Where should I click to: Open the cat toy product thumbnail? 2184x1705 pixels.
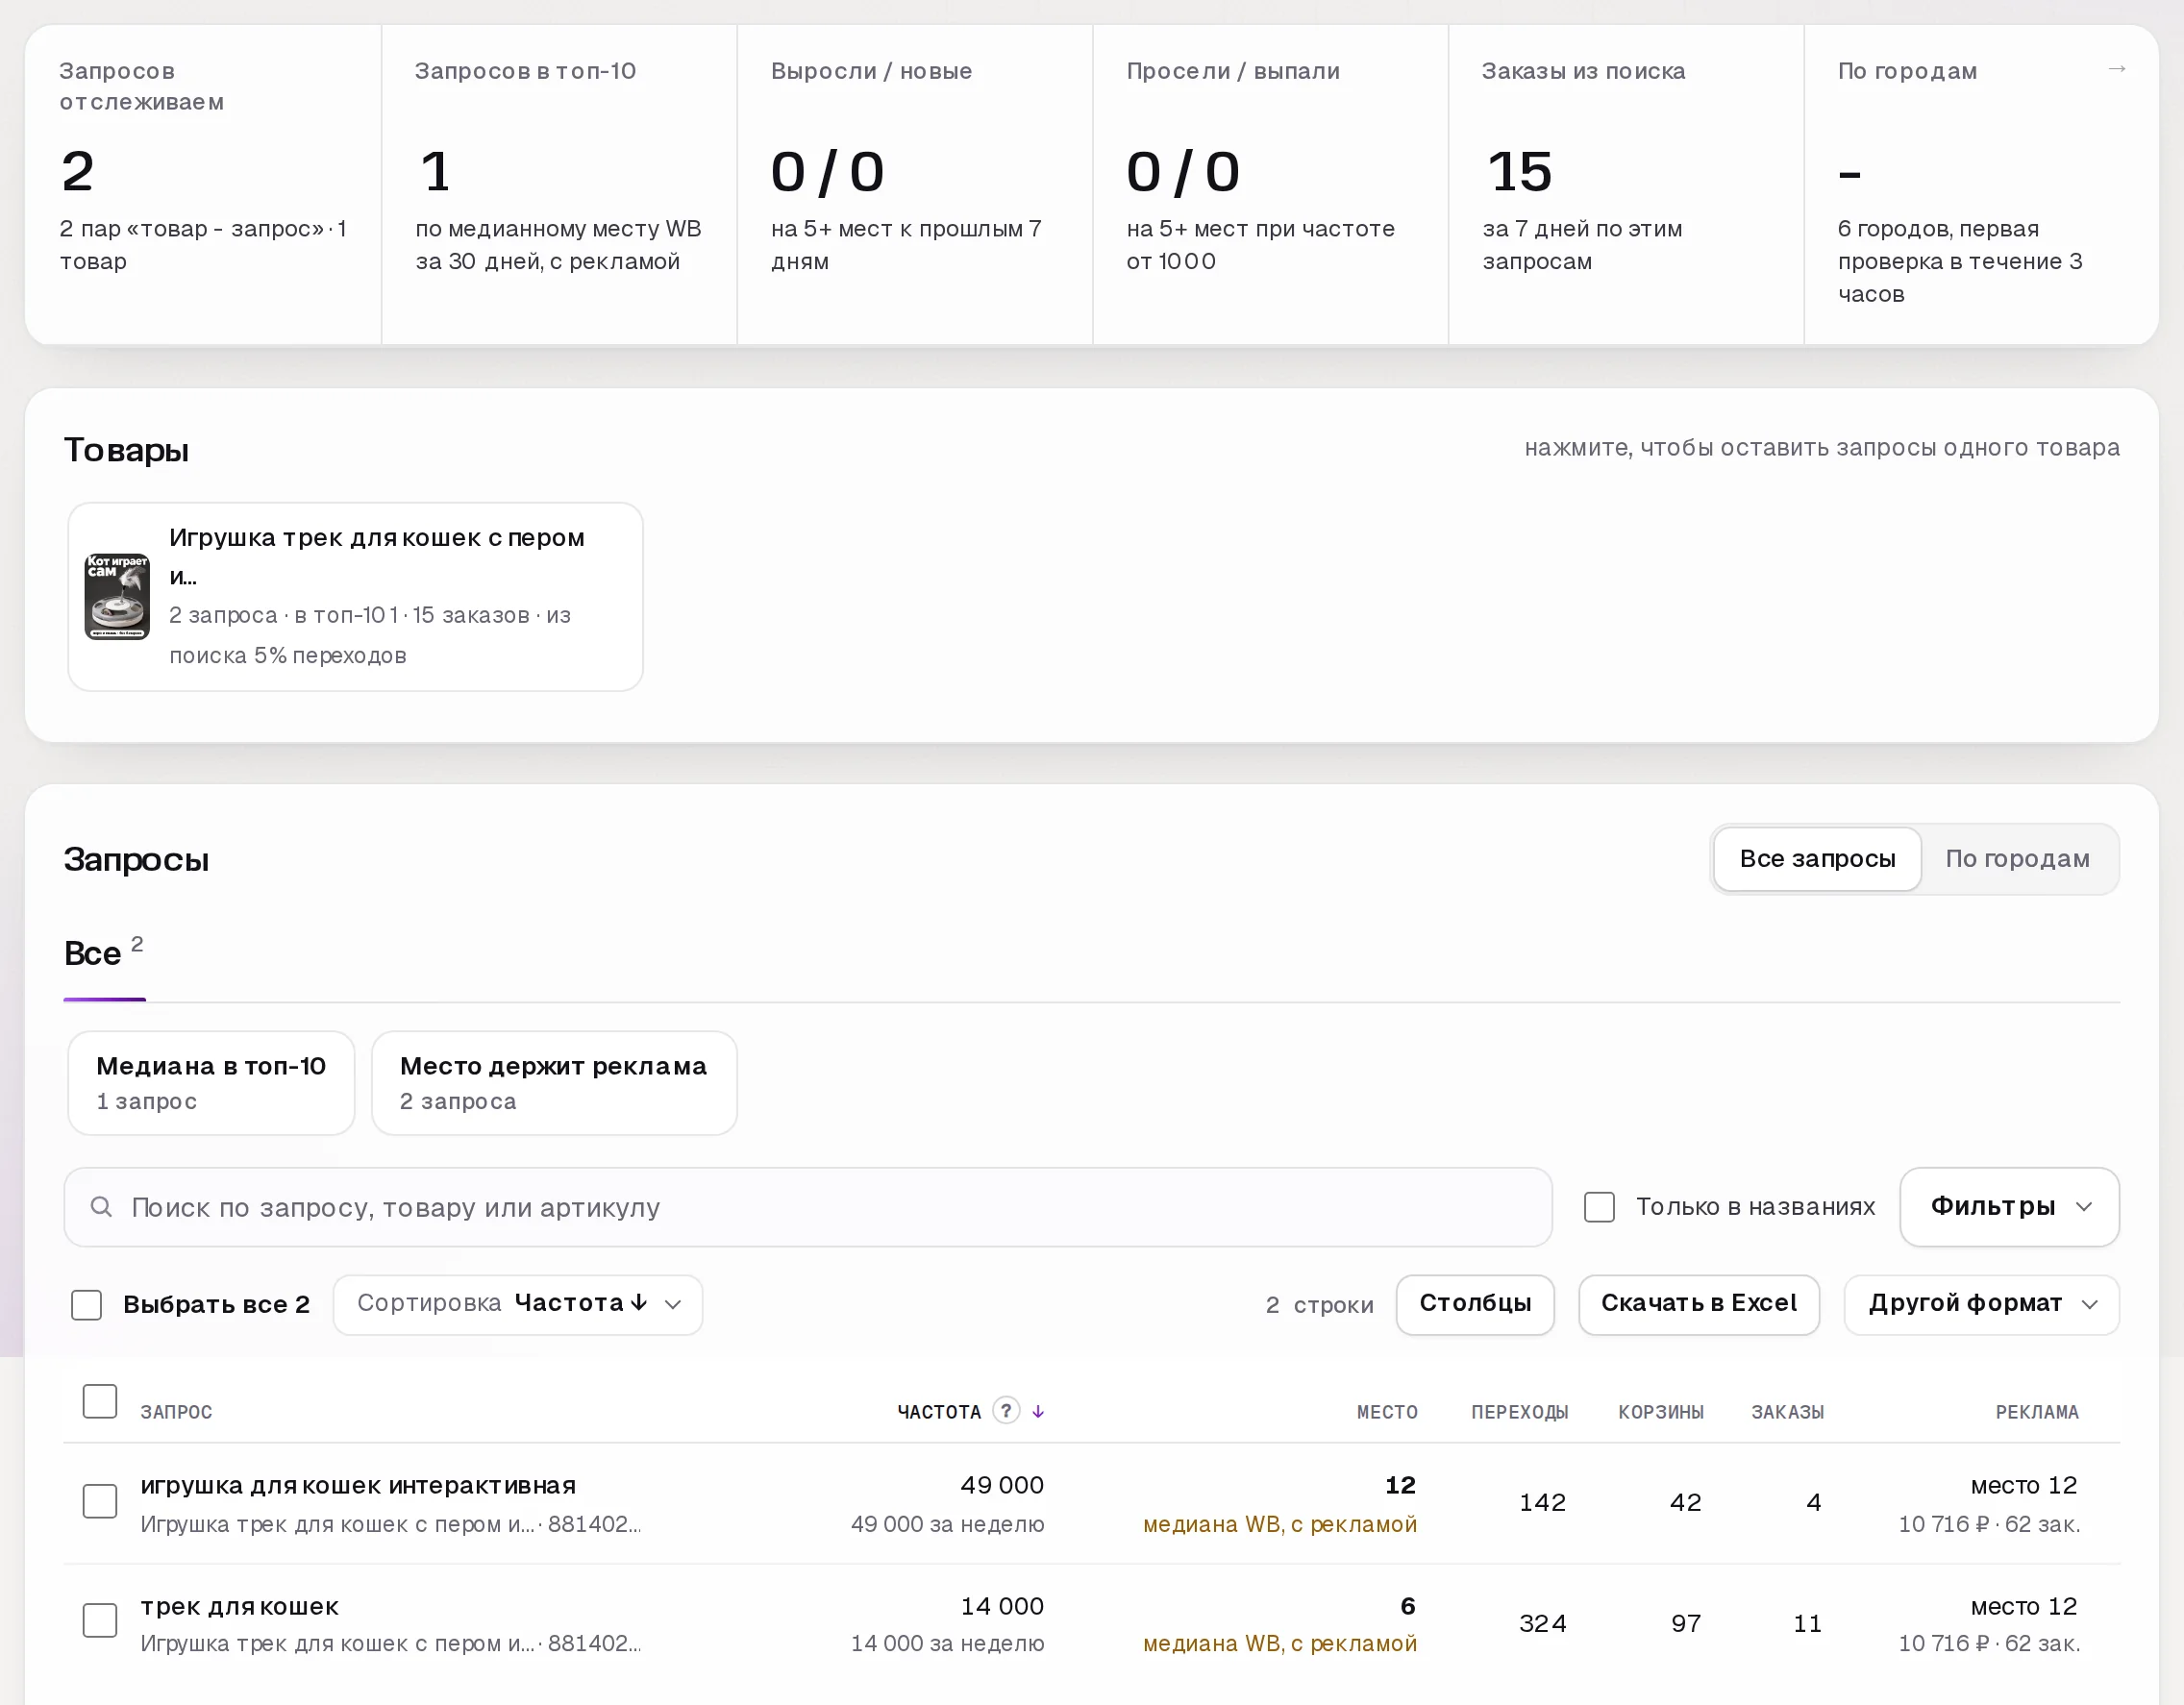coord(117,597)
